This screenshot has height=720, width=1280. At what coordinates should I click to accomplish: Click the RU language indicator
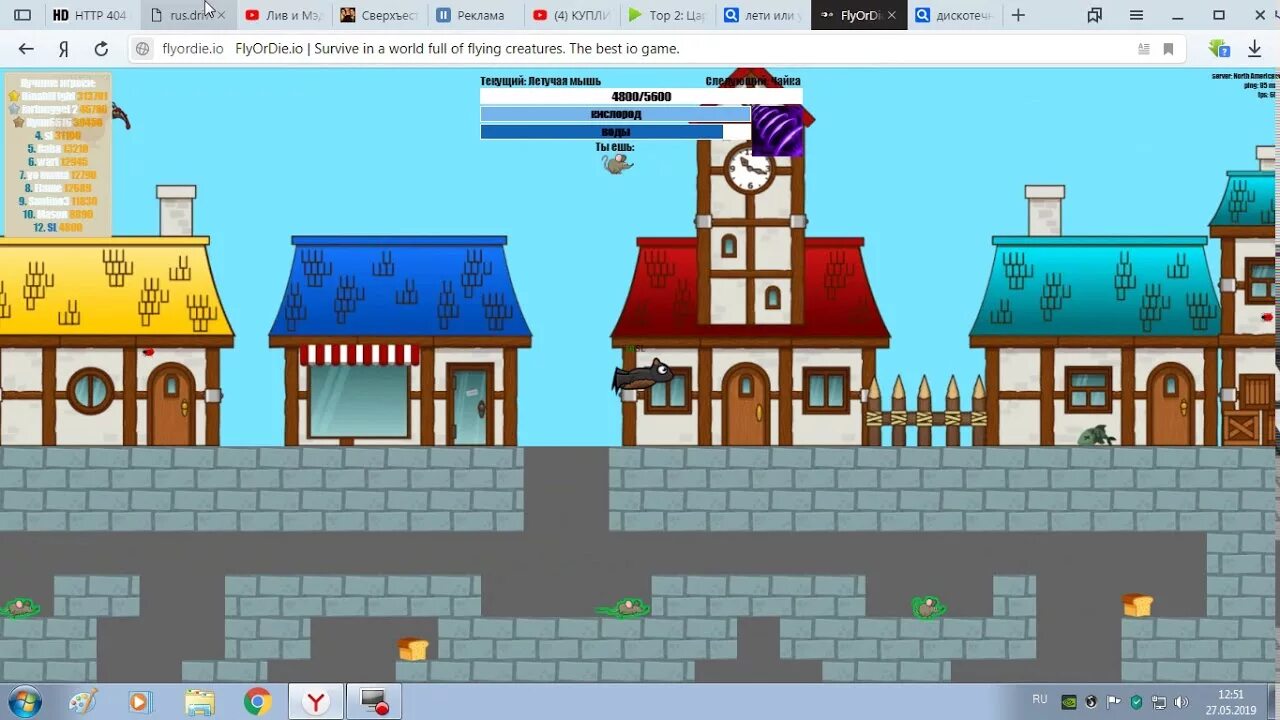[1040, 699]
